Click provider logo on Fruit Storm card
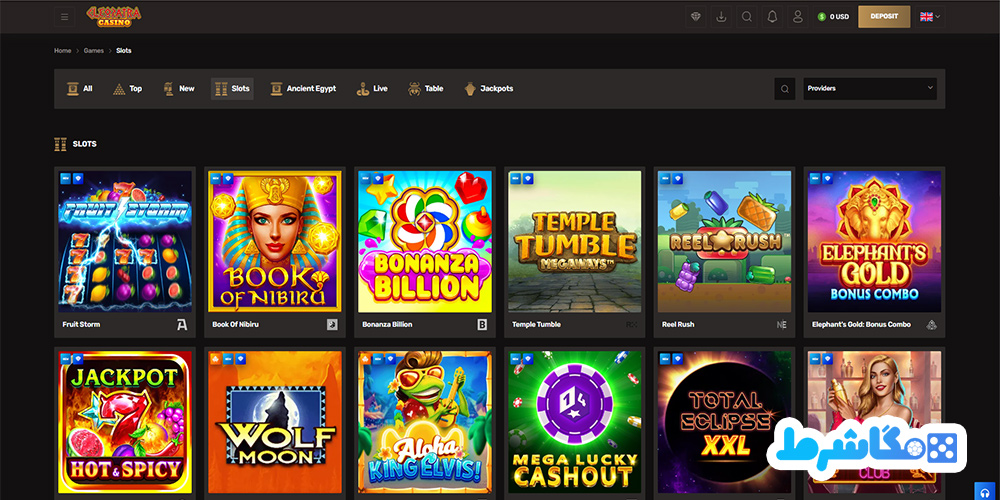The width and height of the screenshot is (1000, 500). [182, 325]
